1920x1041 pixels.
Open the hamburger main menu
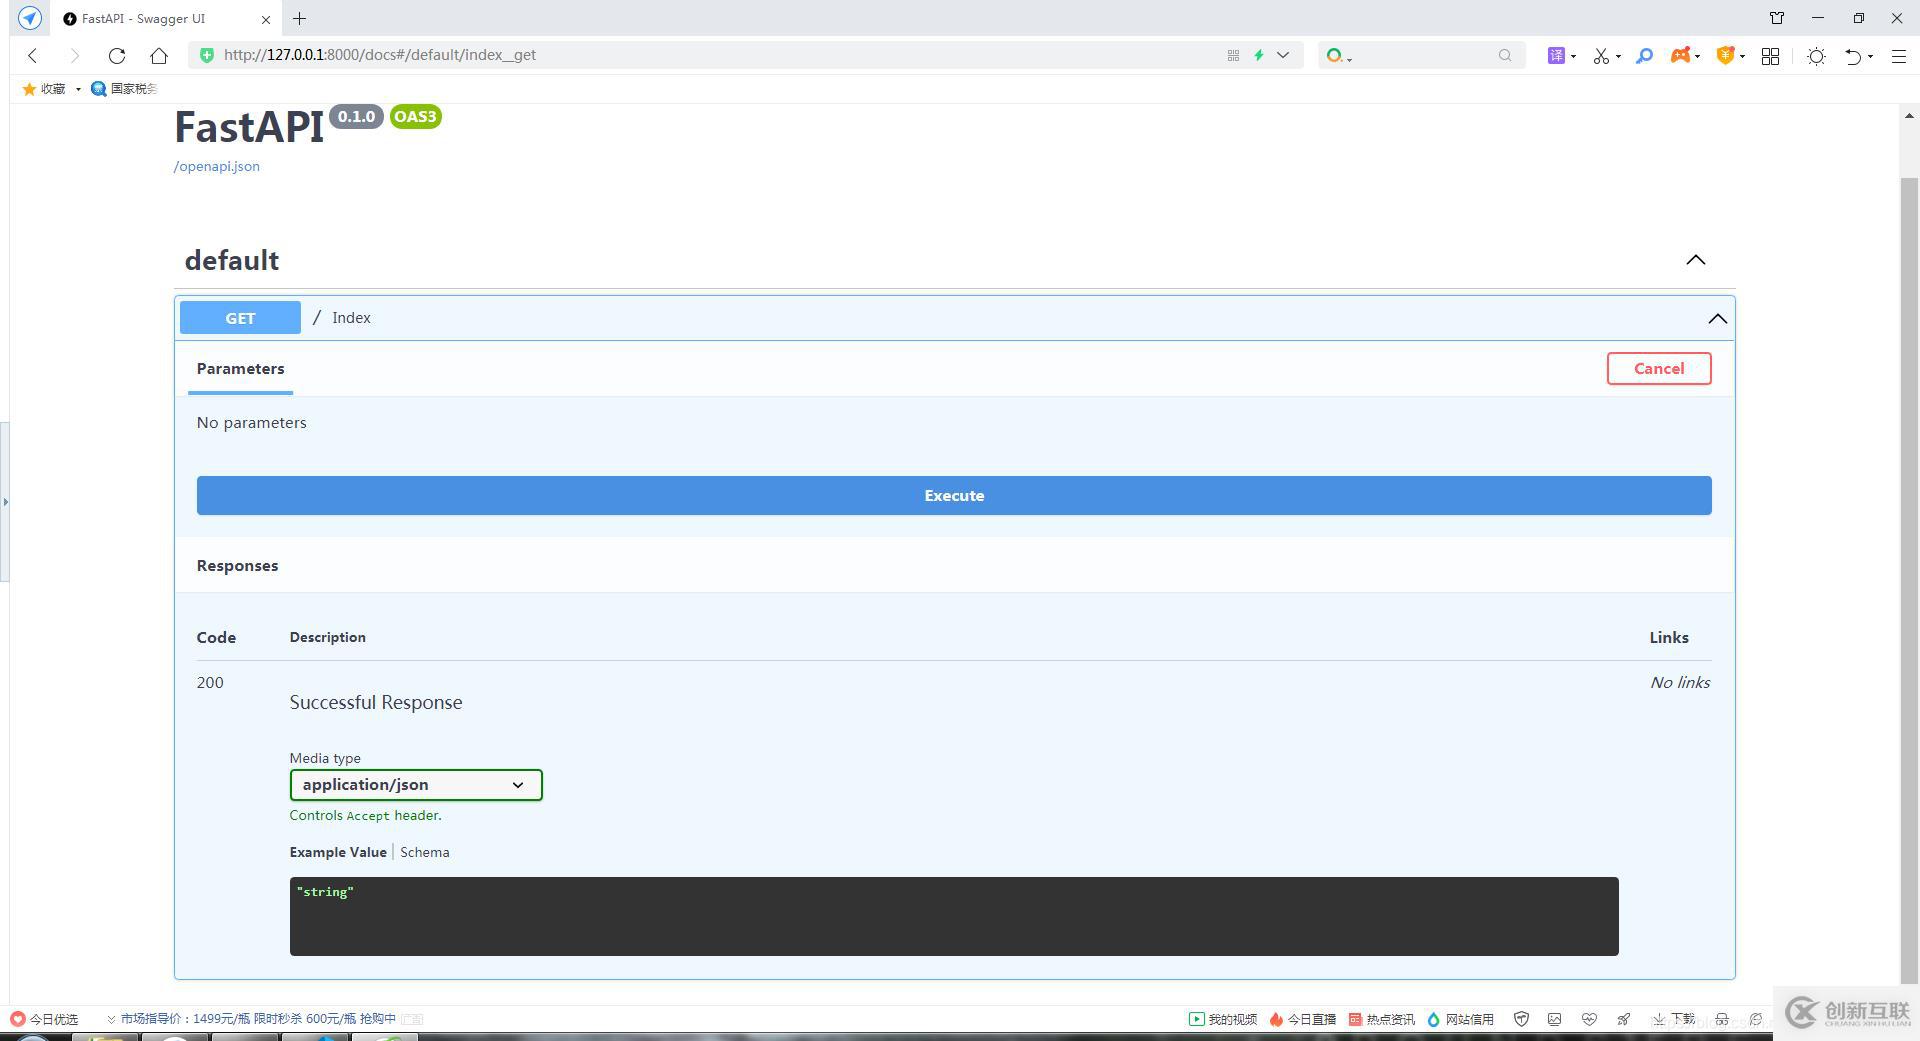pyautogui.click(x=1899, y=56)
